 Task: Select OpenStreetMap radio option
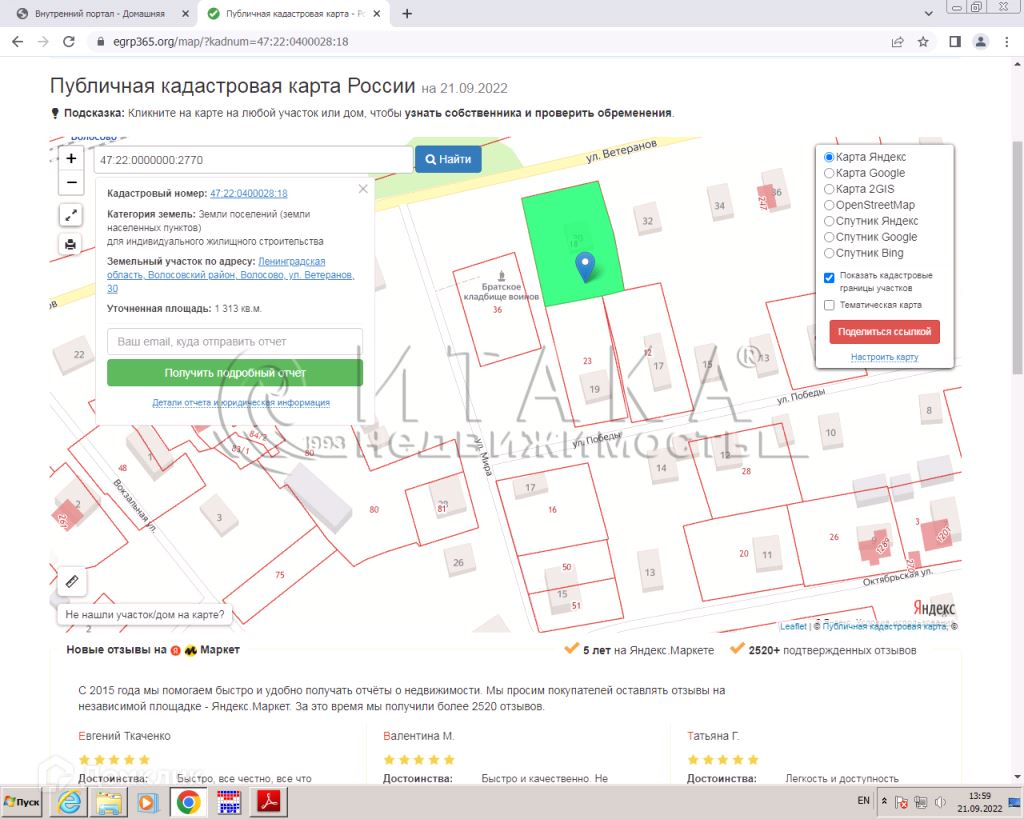(829, 205)
